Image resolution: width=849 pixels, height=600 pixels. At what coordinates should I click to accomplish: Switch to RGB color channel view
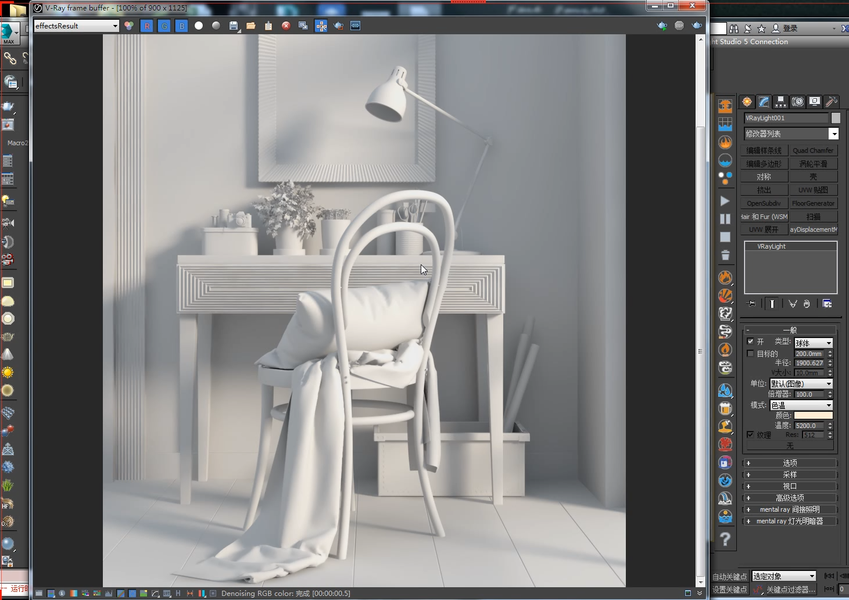pyautogui.click(x=129, y=25)
